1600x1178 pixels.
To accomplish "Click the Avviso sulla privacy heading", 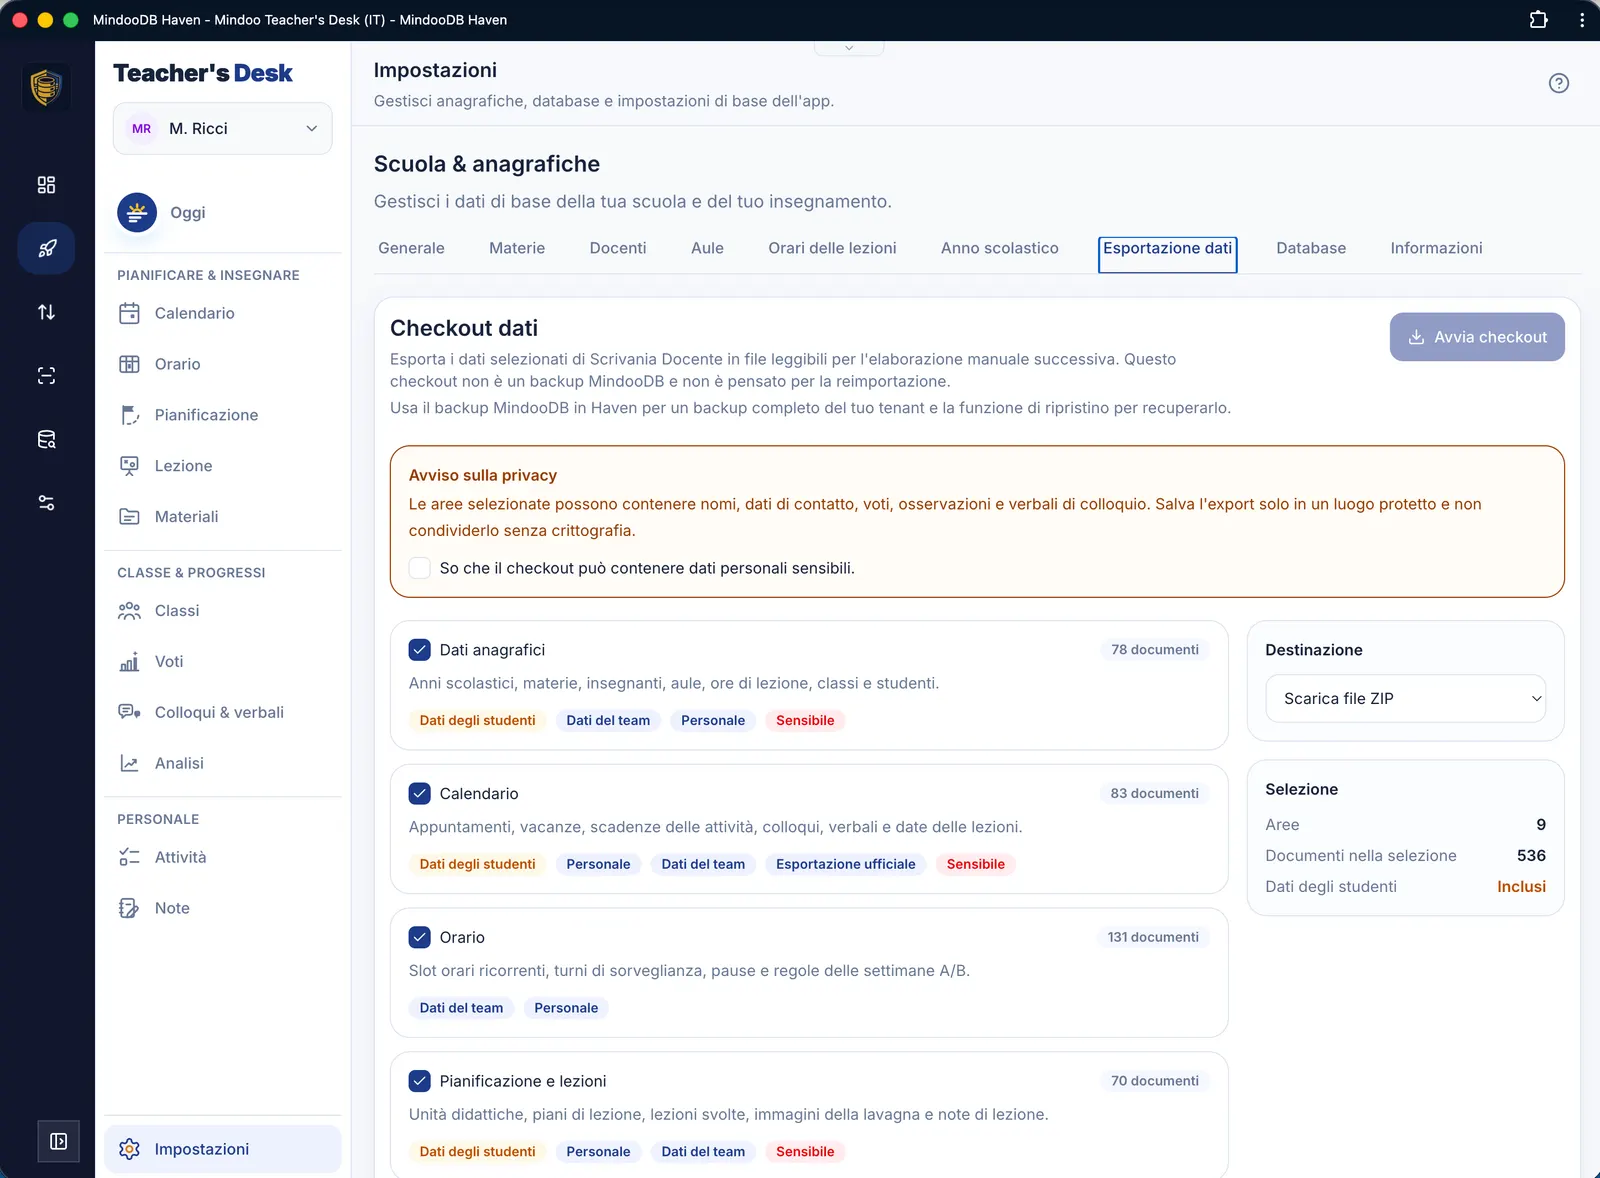I will pyautogui.click(x=483, y=475).
